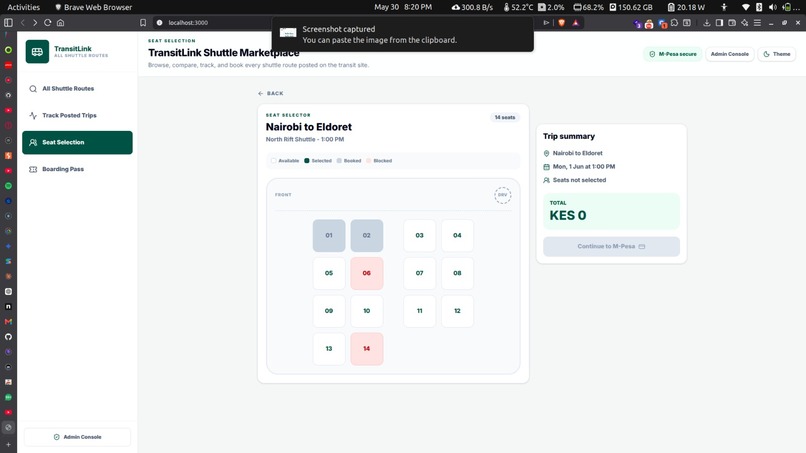The image size is (806, 453).
Task: Go back in browser history
Action: (x=23, y=23)
